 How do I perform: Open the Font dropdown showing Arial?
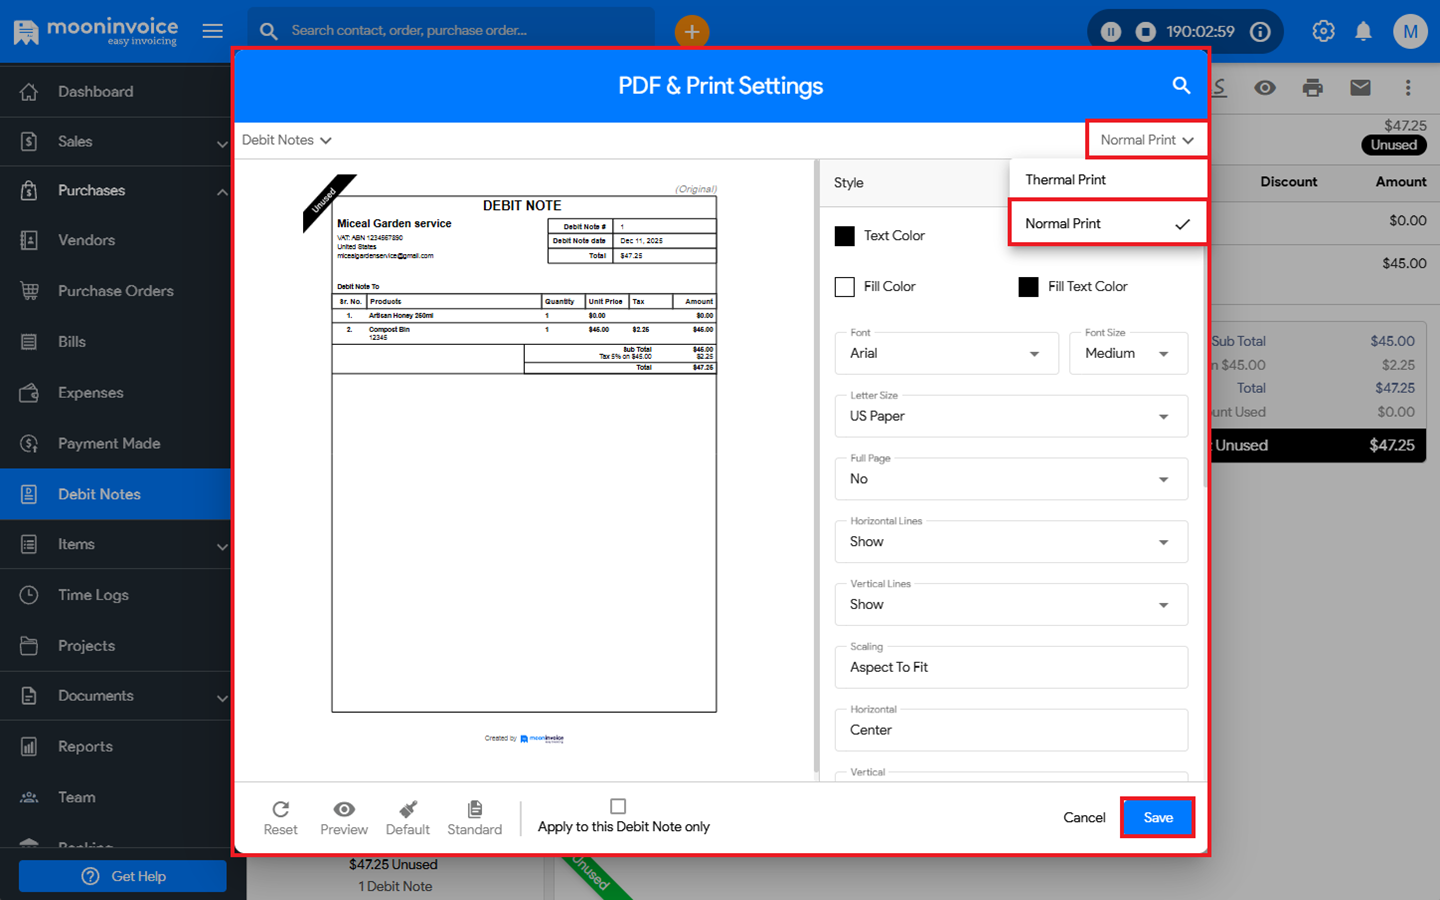pos(945,354)
